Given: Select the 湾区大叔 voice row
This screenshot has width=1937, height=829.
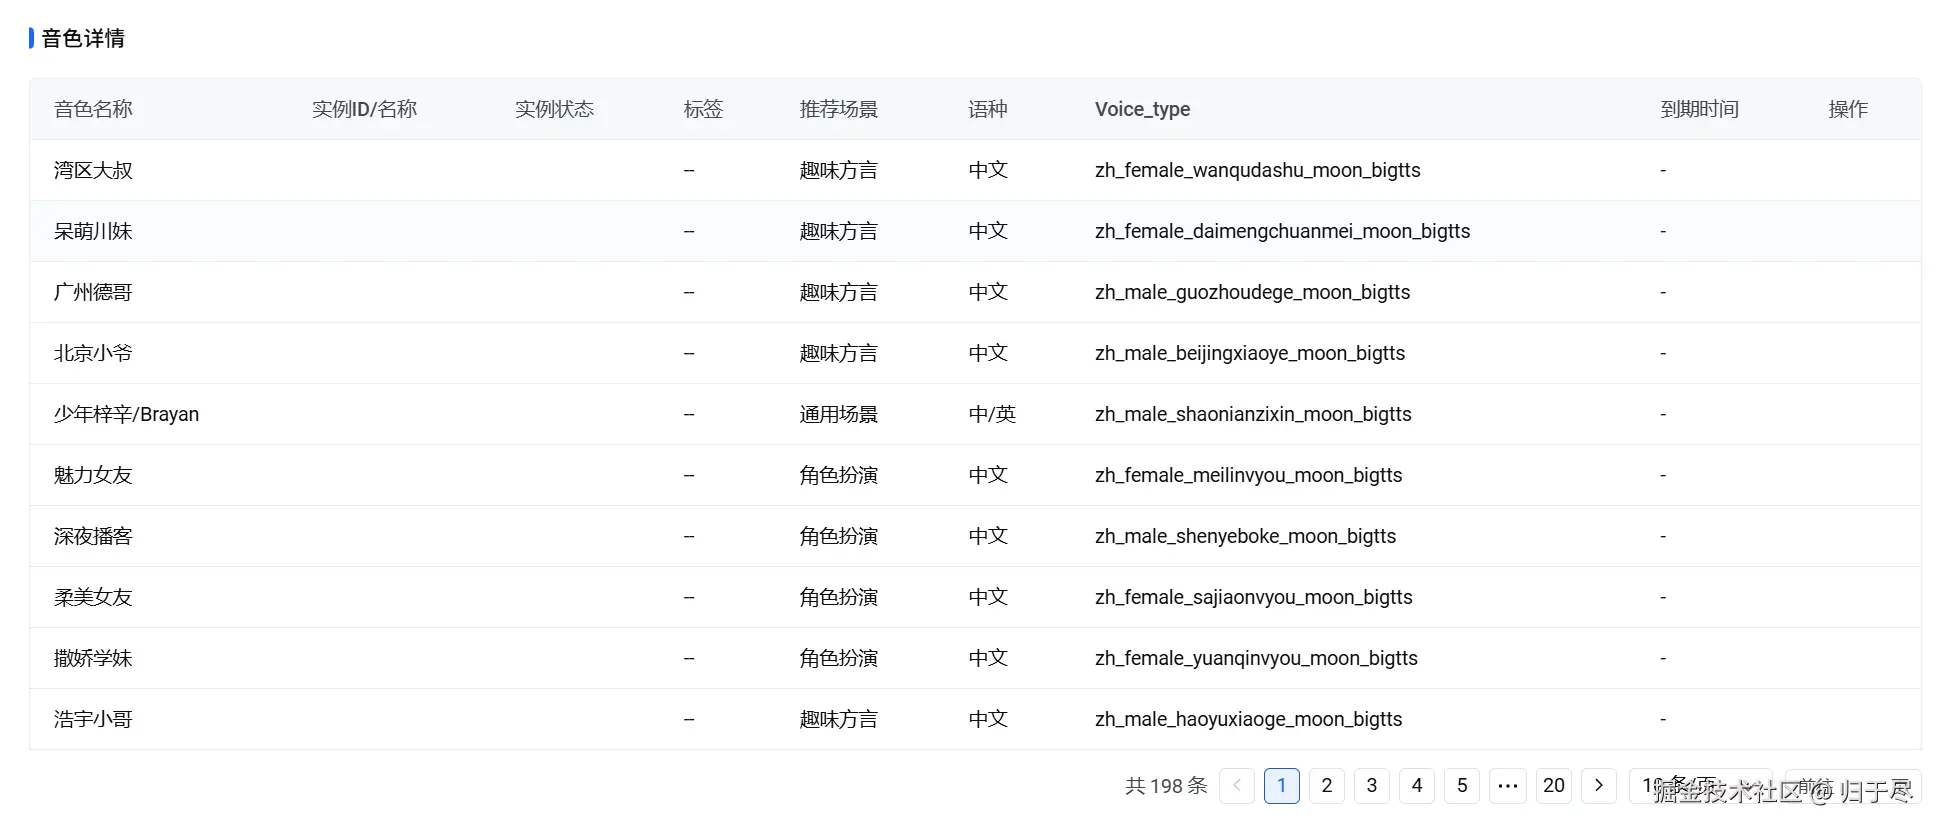Looking at the screenshot, I should tap(93, 170).
